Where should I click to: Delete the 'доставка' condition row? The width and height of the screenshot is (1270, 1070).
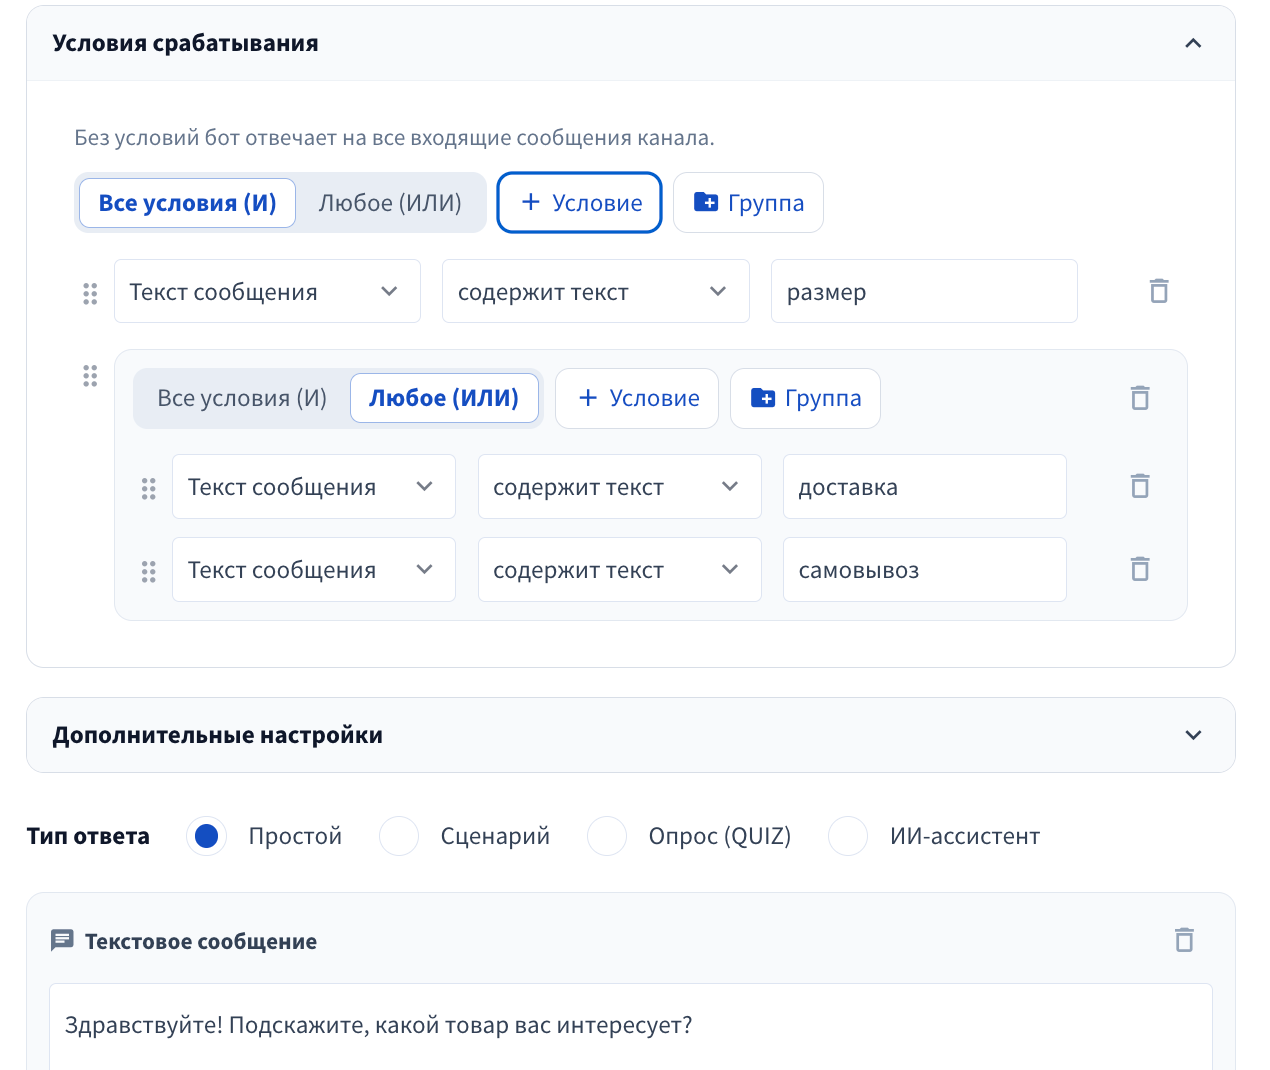coord(1140,486)
